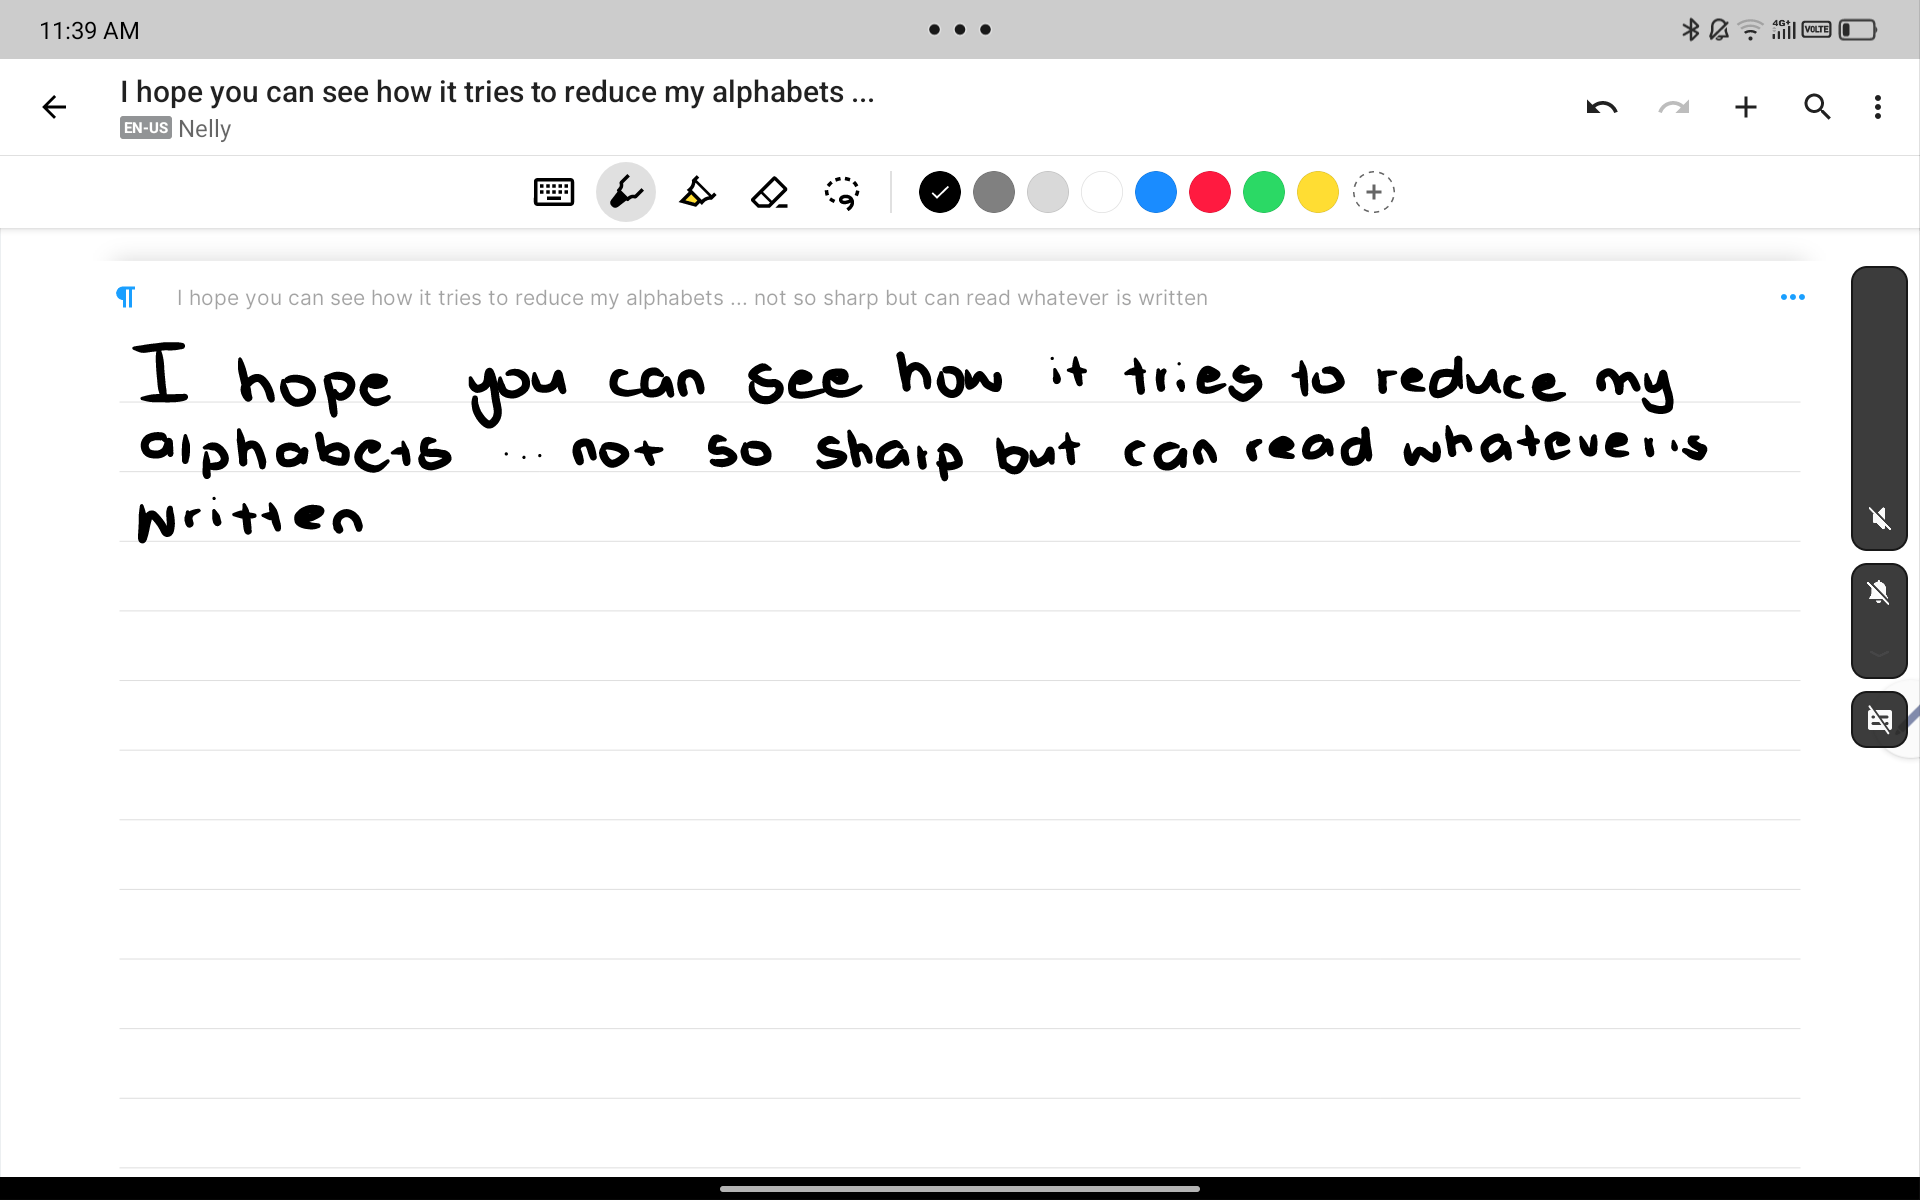This screenshot has width=1920, height=1200.
Task: Select the highlighter tool
Action: click(x=697, y=192)
